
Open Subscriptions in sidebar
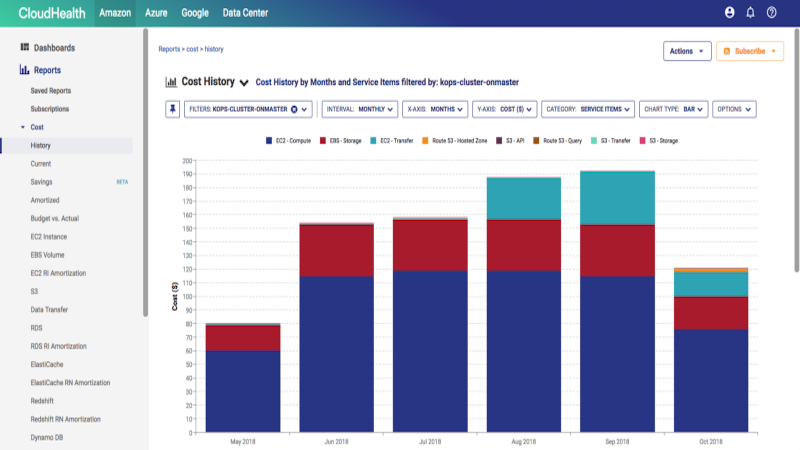49,109
